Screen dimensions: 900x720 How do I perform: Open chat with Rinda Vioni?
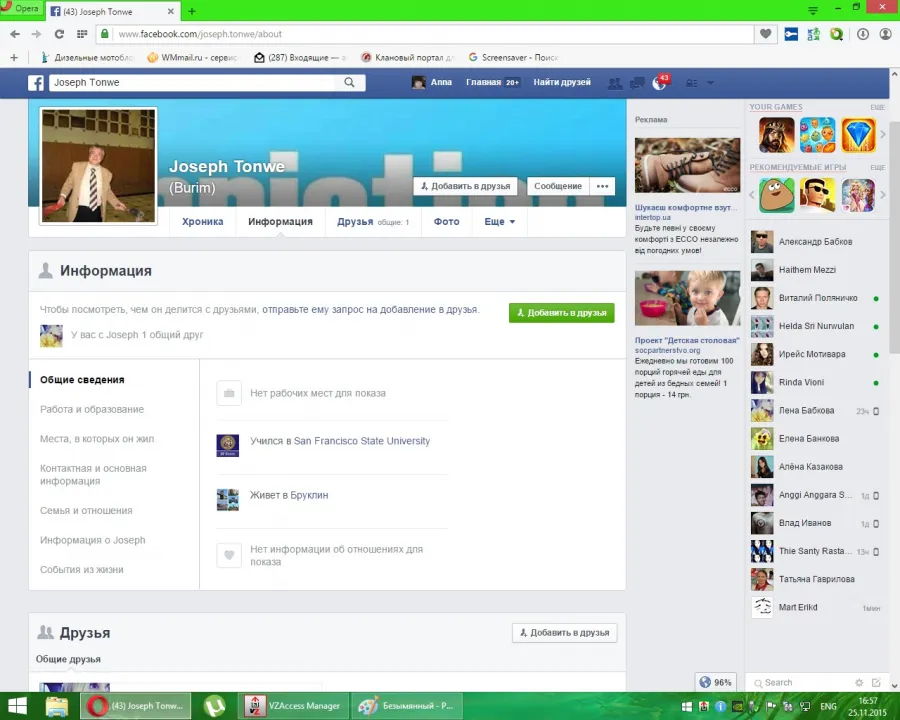click(x=815, y=382)
